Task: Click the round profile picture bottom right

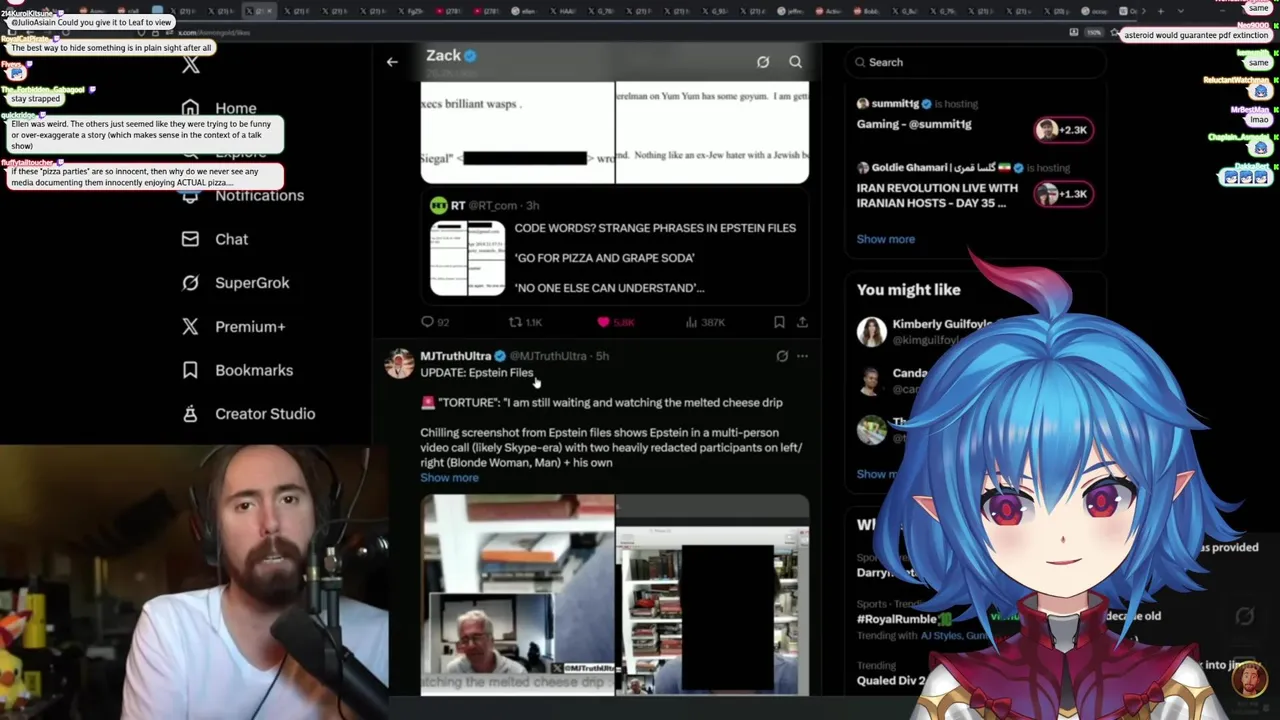Action: pos(1249,680)
